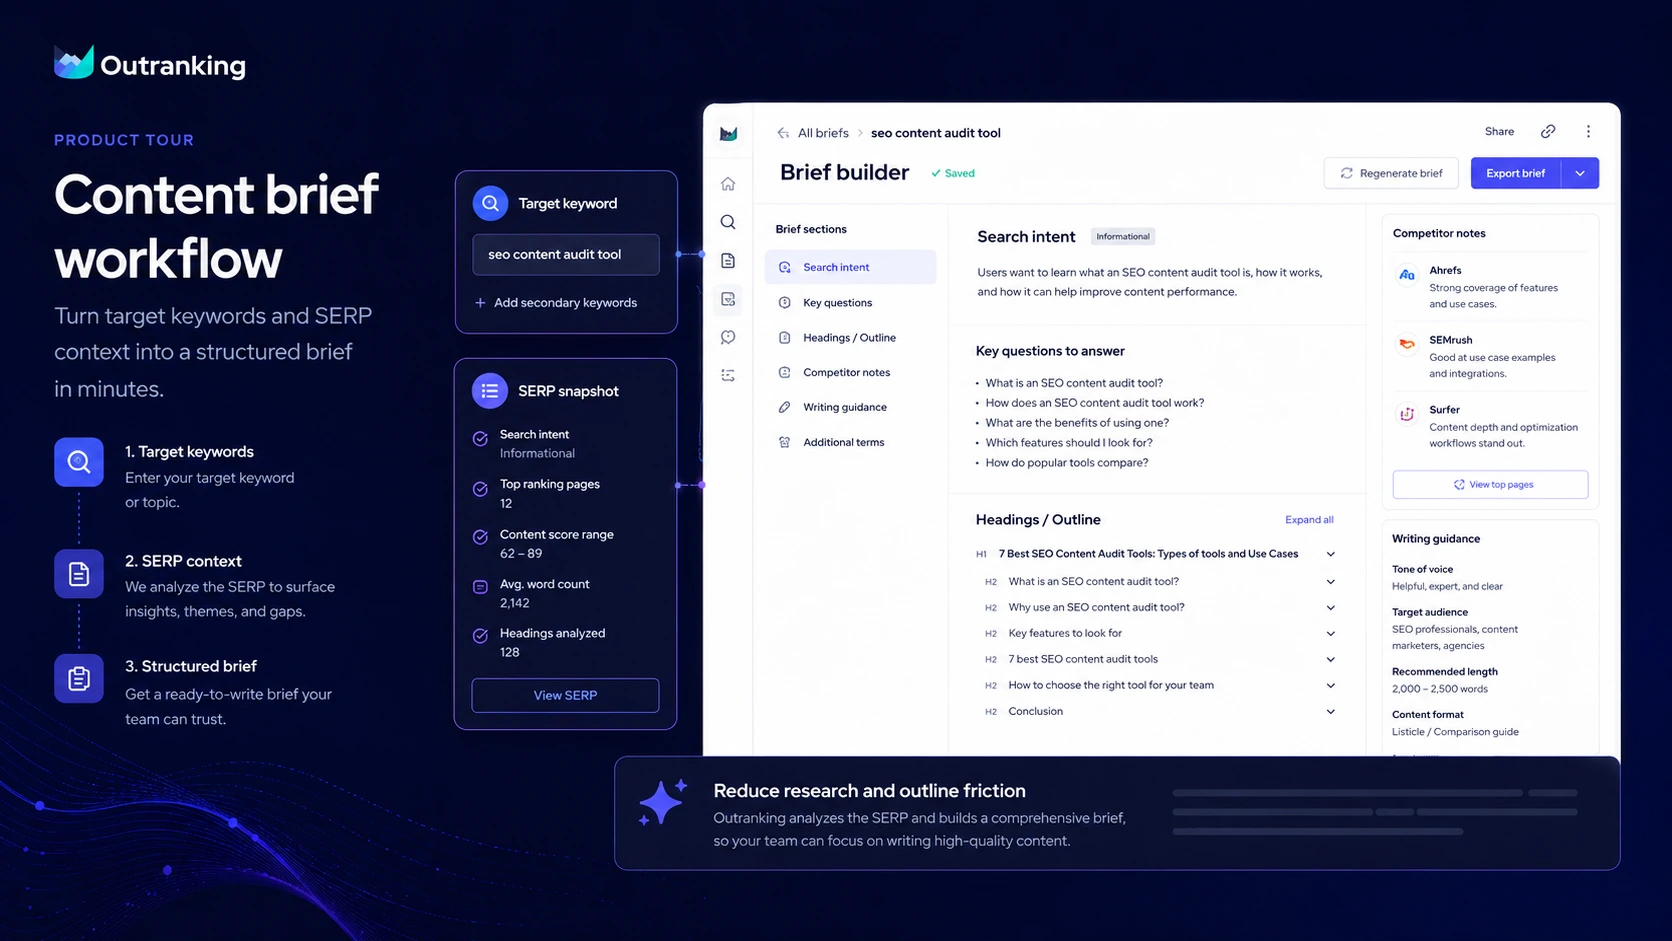Click "Helpful, expert, and clear" tone text
Screen dimensions: 1672x941
(x=1447, y=587)
